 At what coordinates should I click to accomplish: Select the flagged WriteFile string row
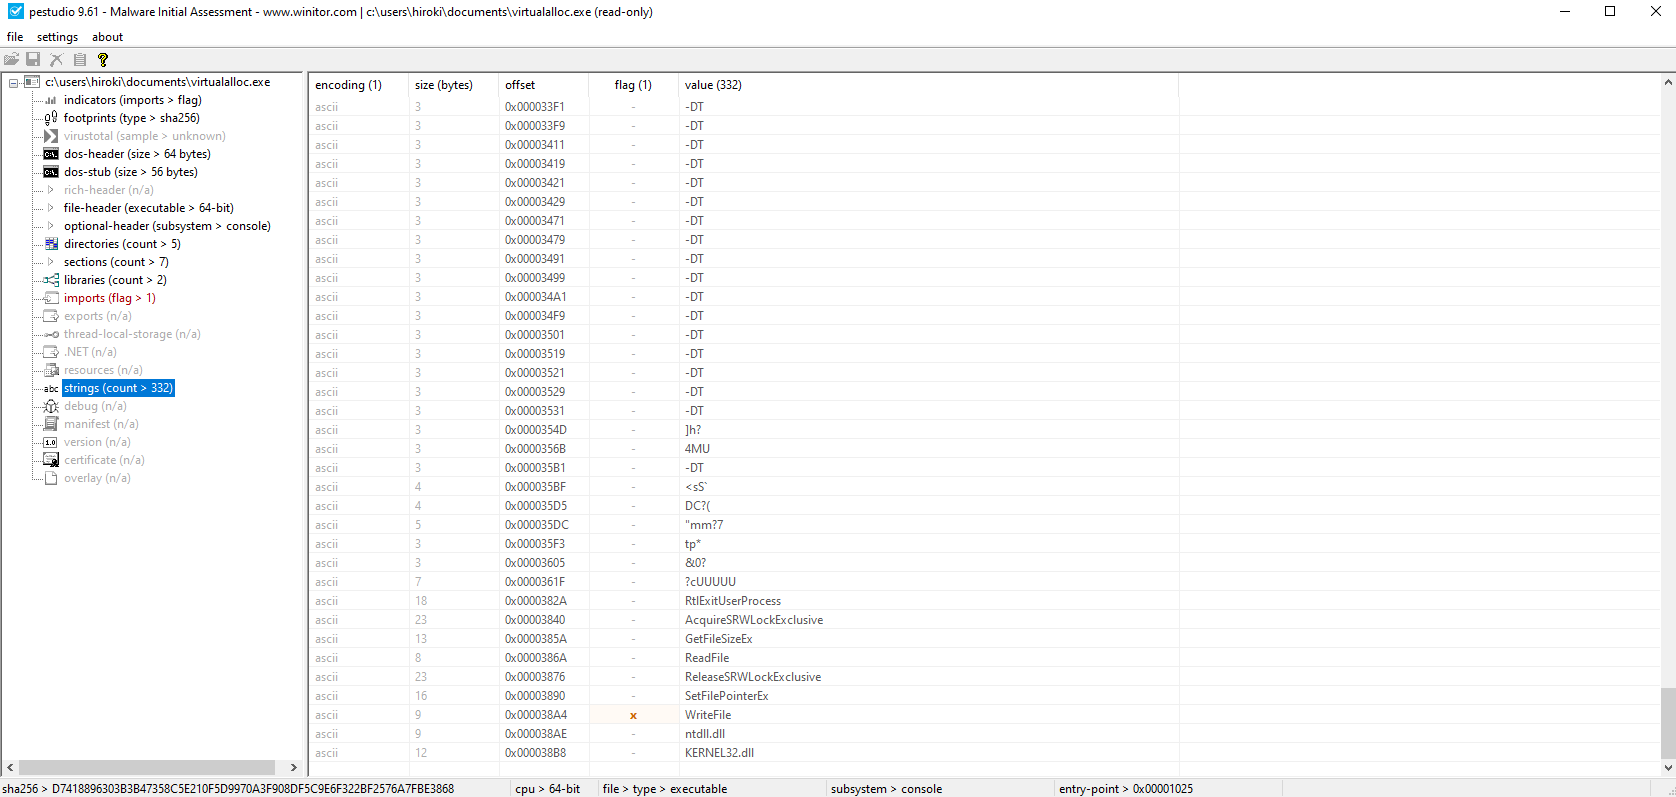click(708, 715)
